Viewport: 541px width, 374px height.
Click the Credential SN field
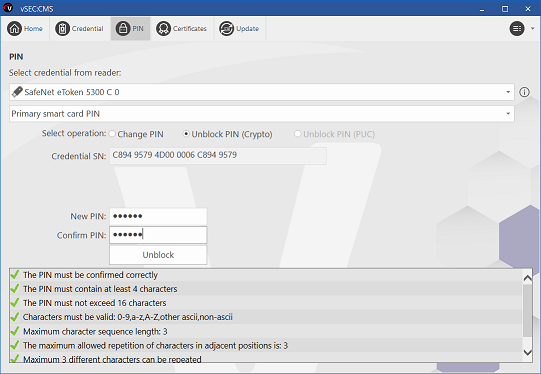(218, 156)
